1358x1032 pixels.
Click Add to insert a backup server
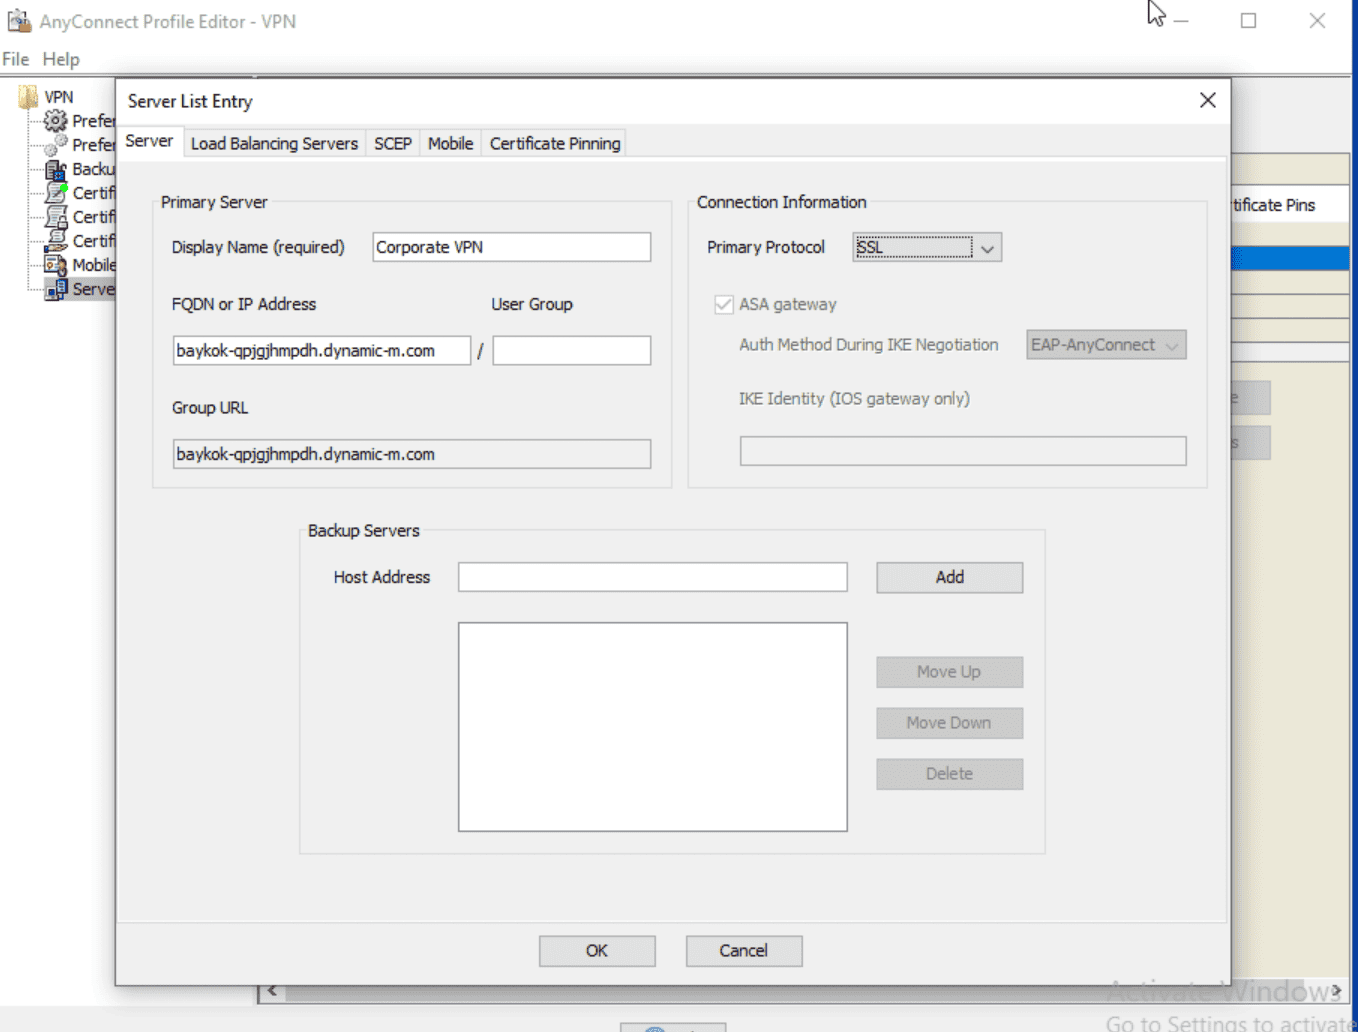948,577
